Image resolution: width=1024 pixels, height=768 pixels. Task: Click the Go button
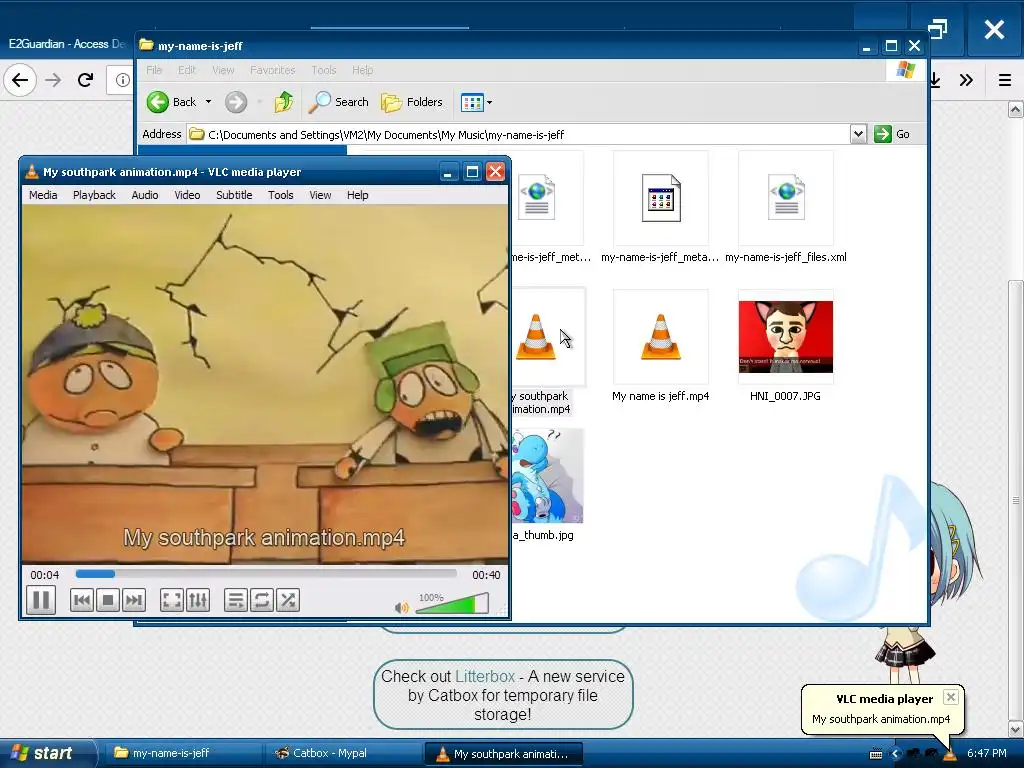(x=892, y=134)
